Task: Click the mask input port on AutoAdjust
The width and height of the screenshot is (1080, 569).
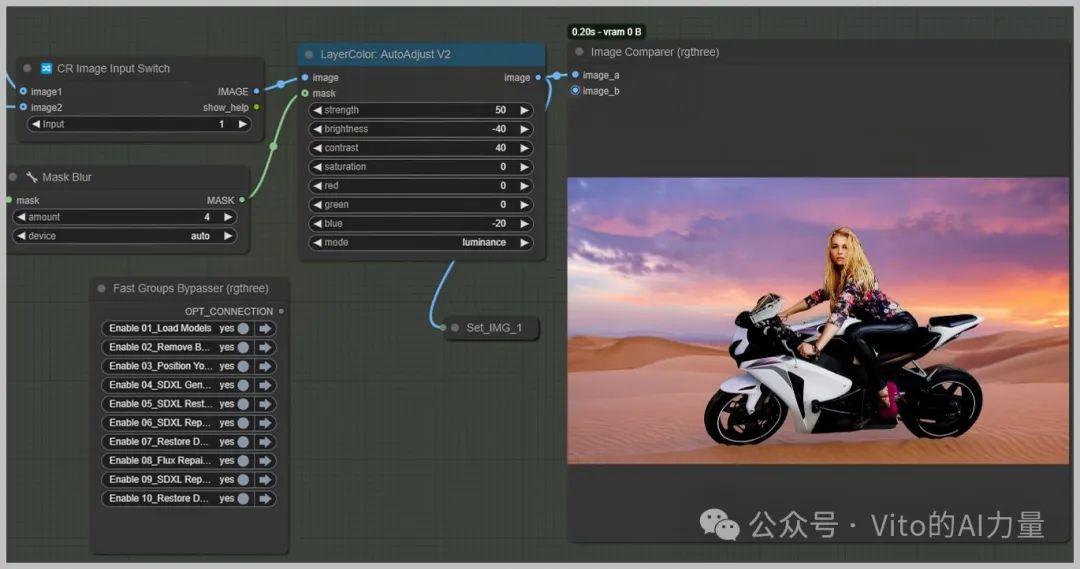Action: 305,93
